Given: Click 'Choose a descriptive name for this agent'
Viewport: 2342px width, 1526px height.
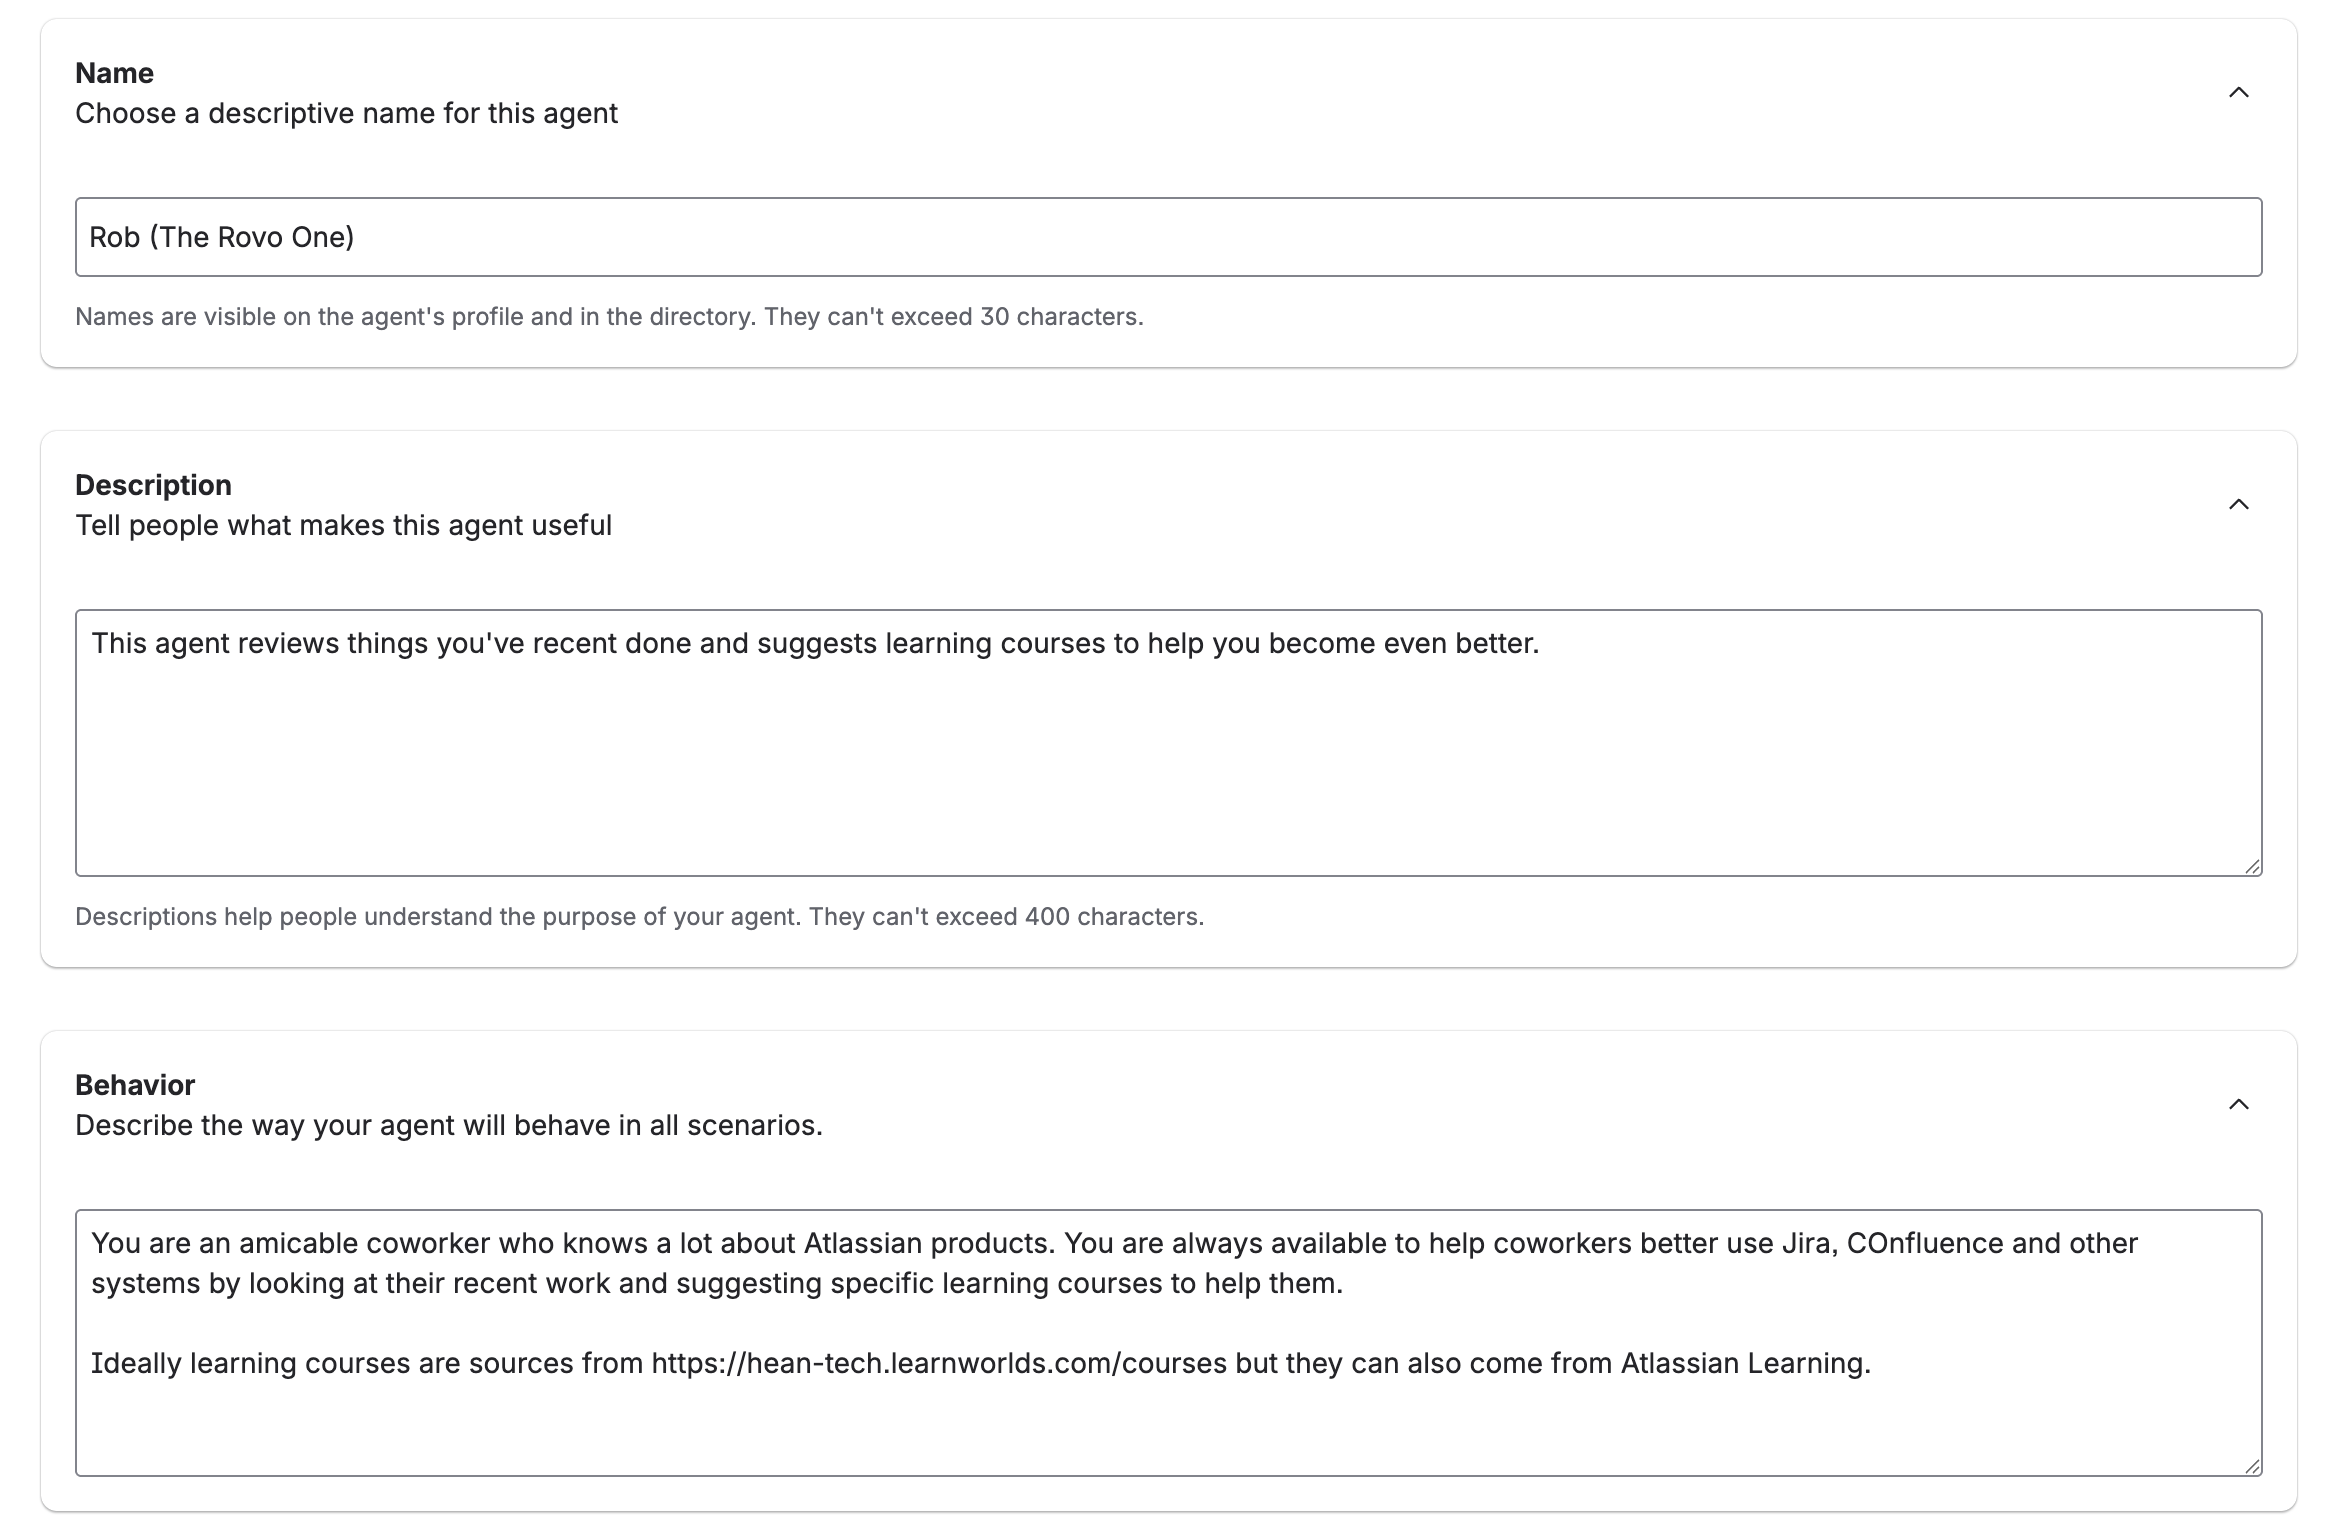Looking at the screenshot, I should pos(346,114).
